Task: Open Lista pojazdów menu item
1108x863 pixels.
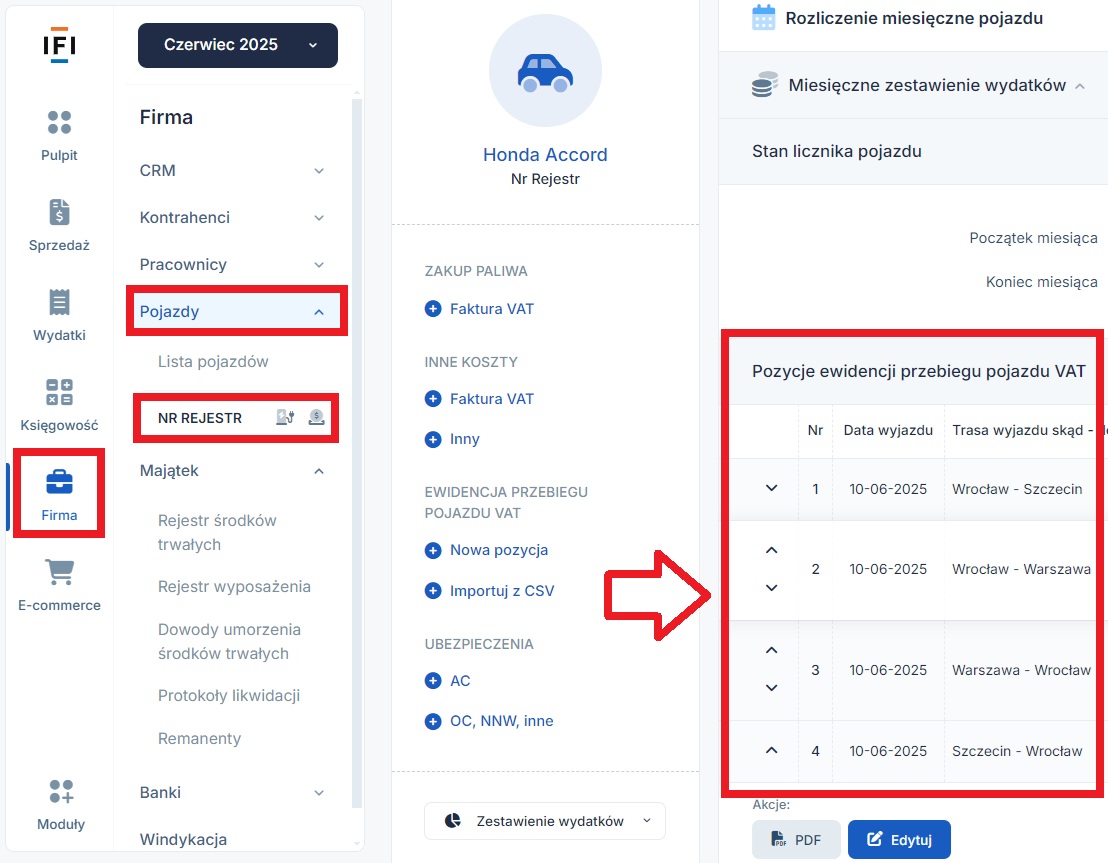Action: 213,362
